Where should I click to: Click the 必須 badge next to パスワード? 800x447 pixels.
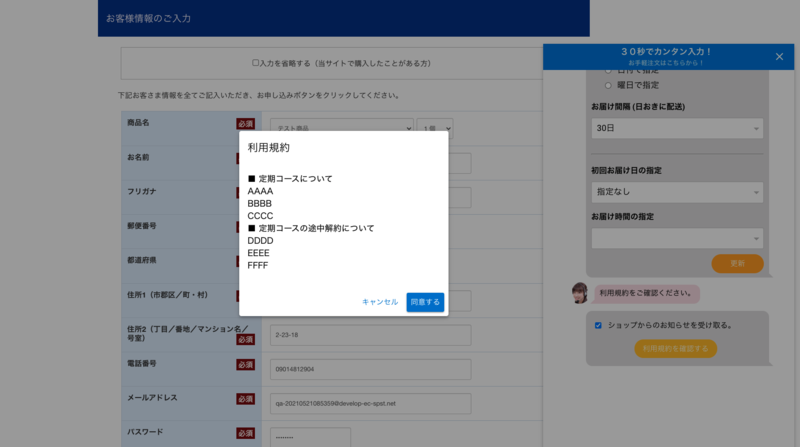(245, 433)
